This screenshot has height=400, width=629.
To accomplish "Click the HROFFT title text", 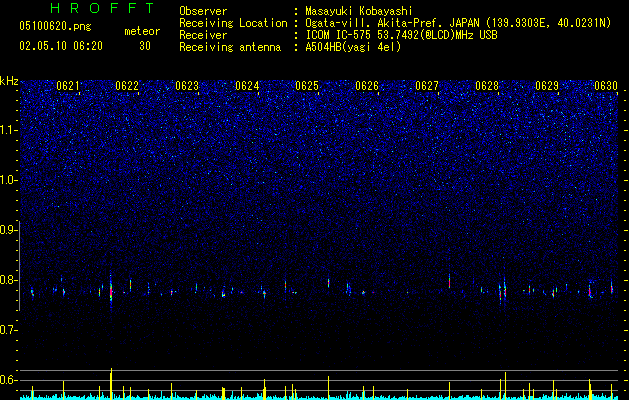I will [x=103, y=8].
